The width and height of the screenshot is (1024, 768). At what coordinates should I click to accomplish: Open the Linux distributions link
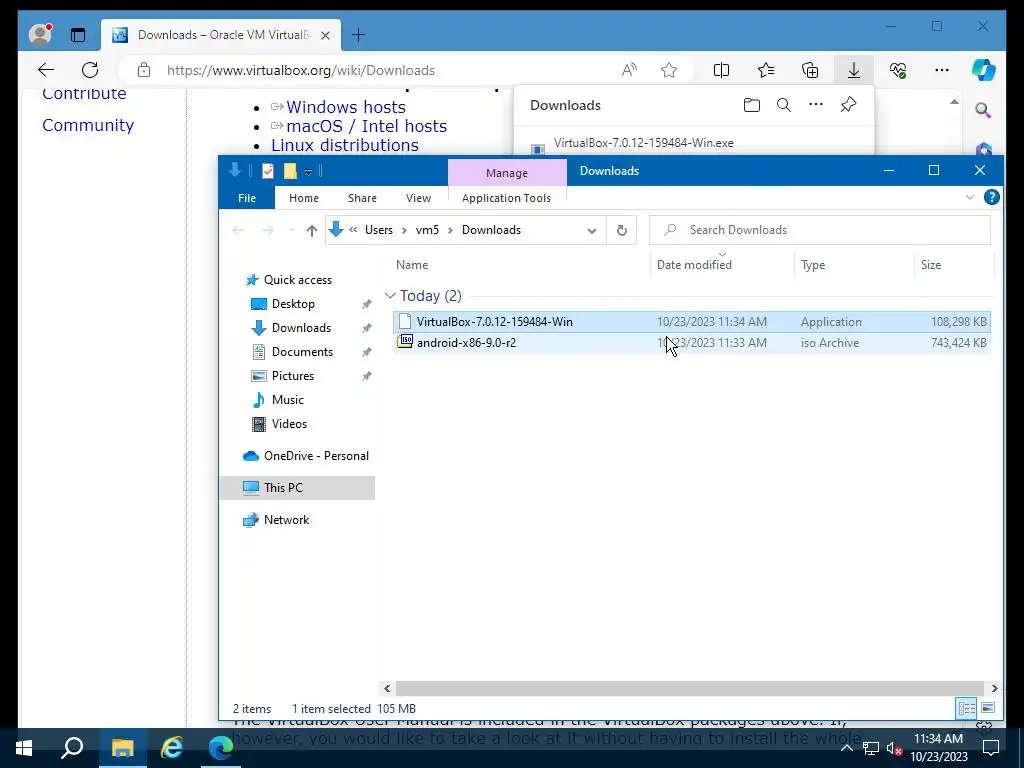345,145
